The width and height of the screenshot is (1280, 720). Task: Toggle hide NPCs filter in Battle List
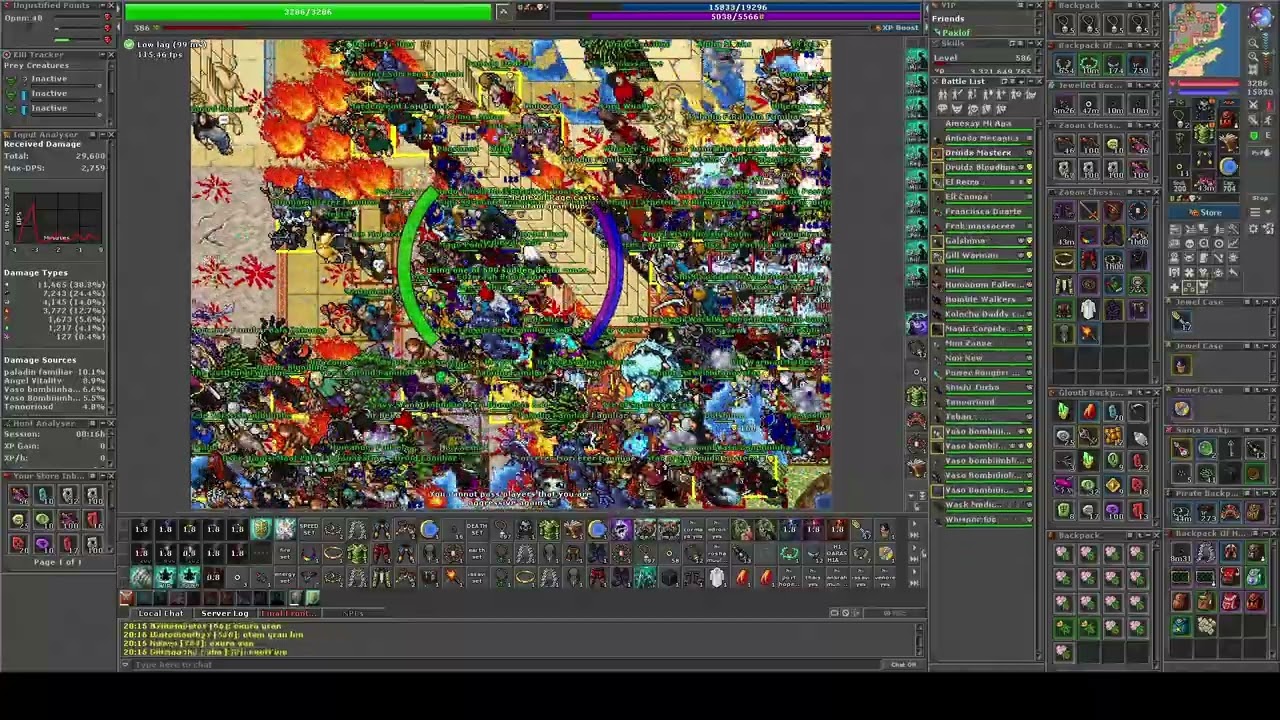point(942,108)
